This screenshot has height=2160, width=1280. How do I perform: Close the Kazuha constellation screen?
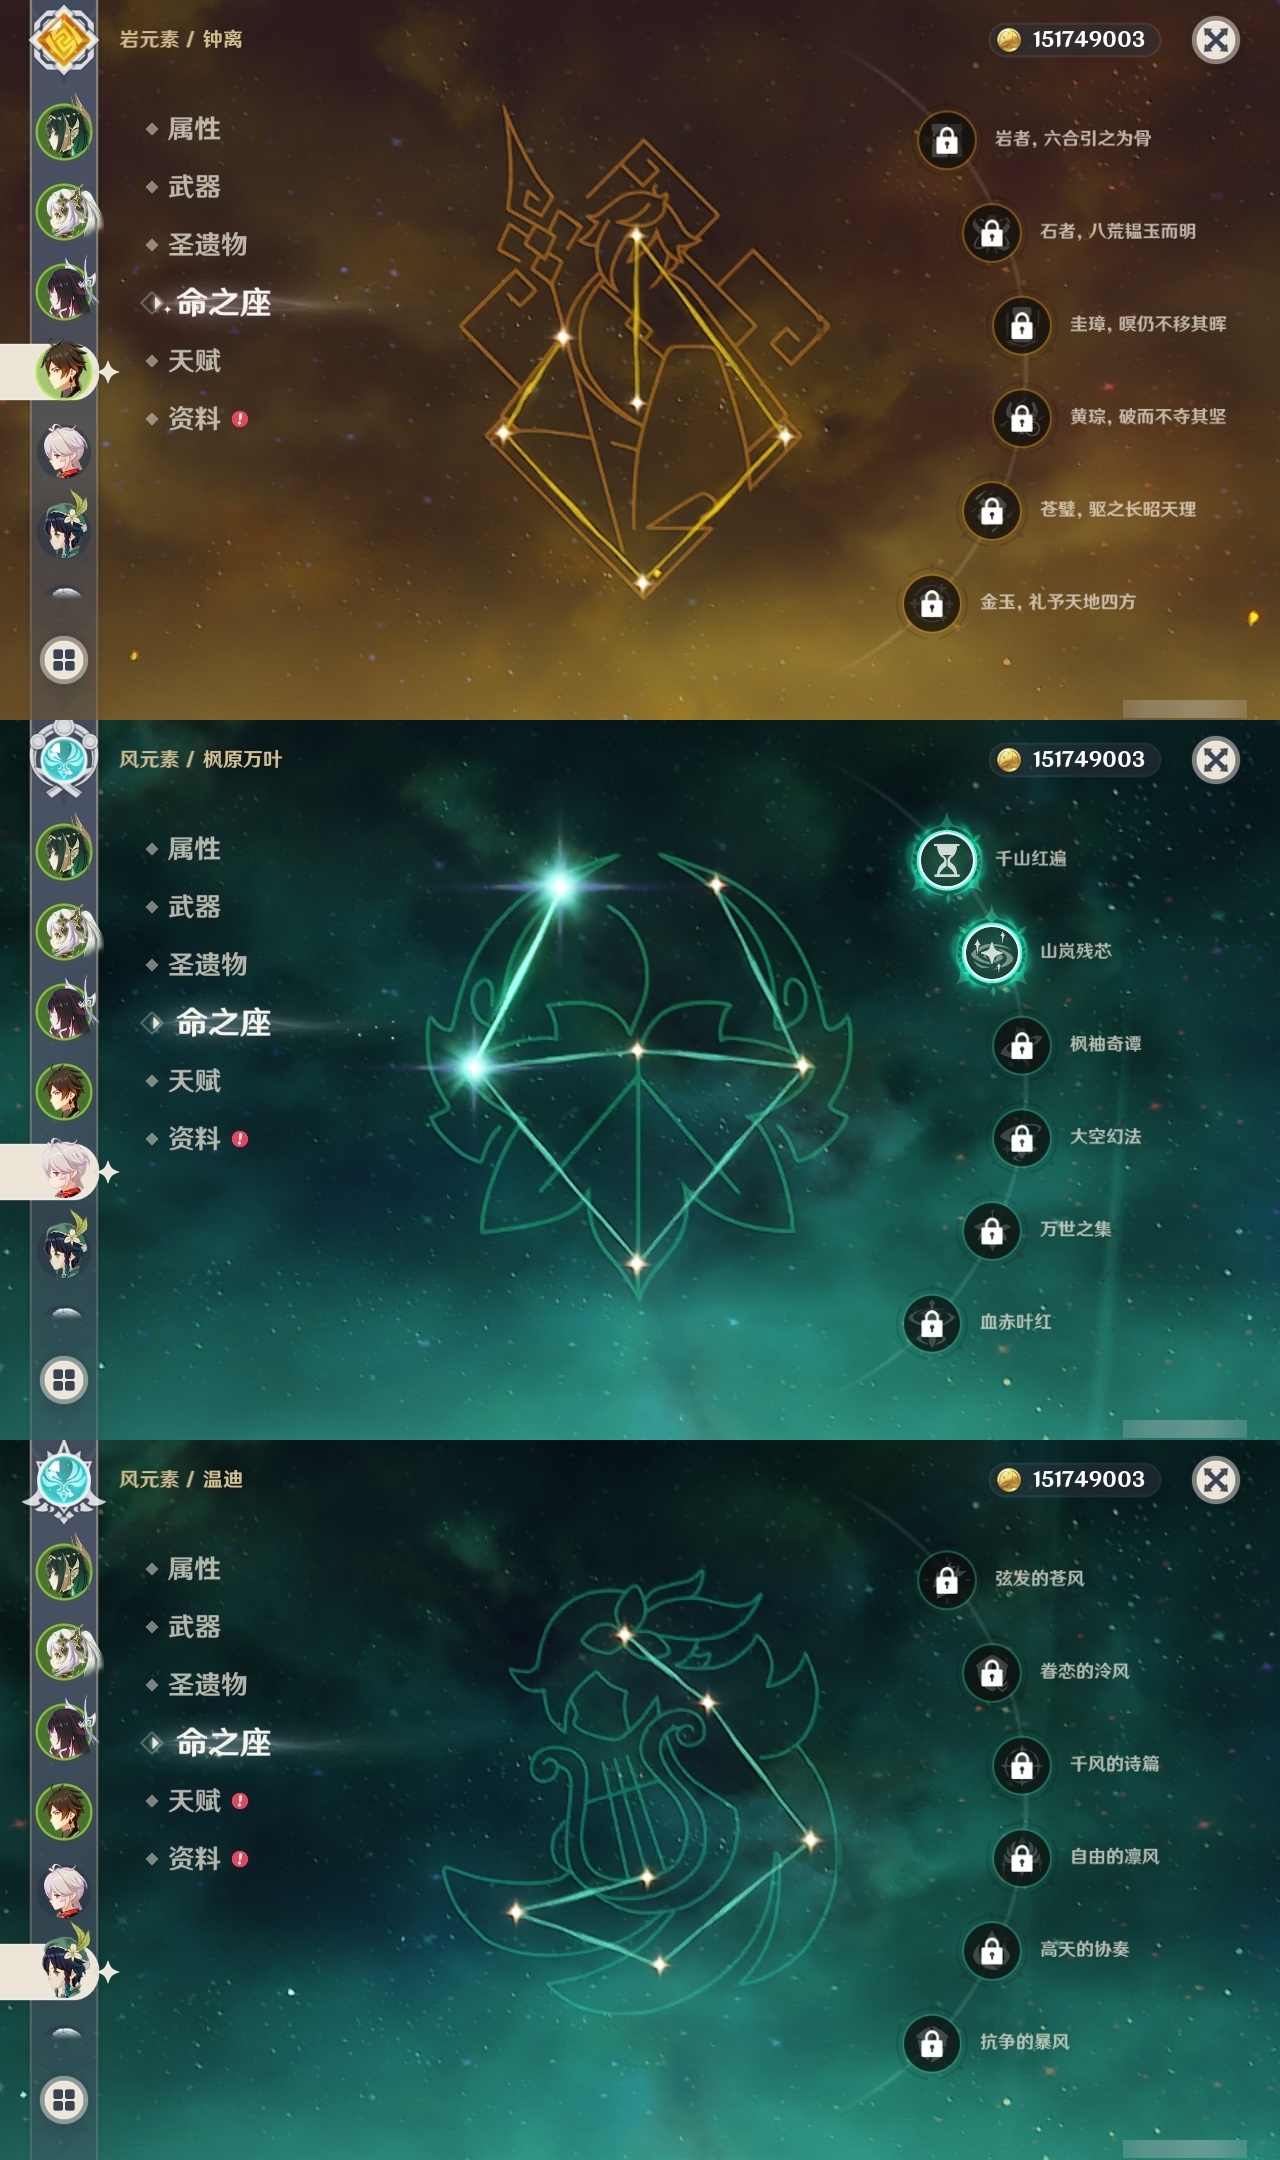point(1216,760)
